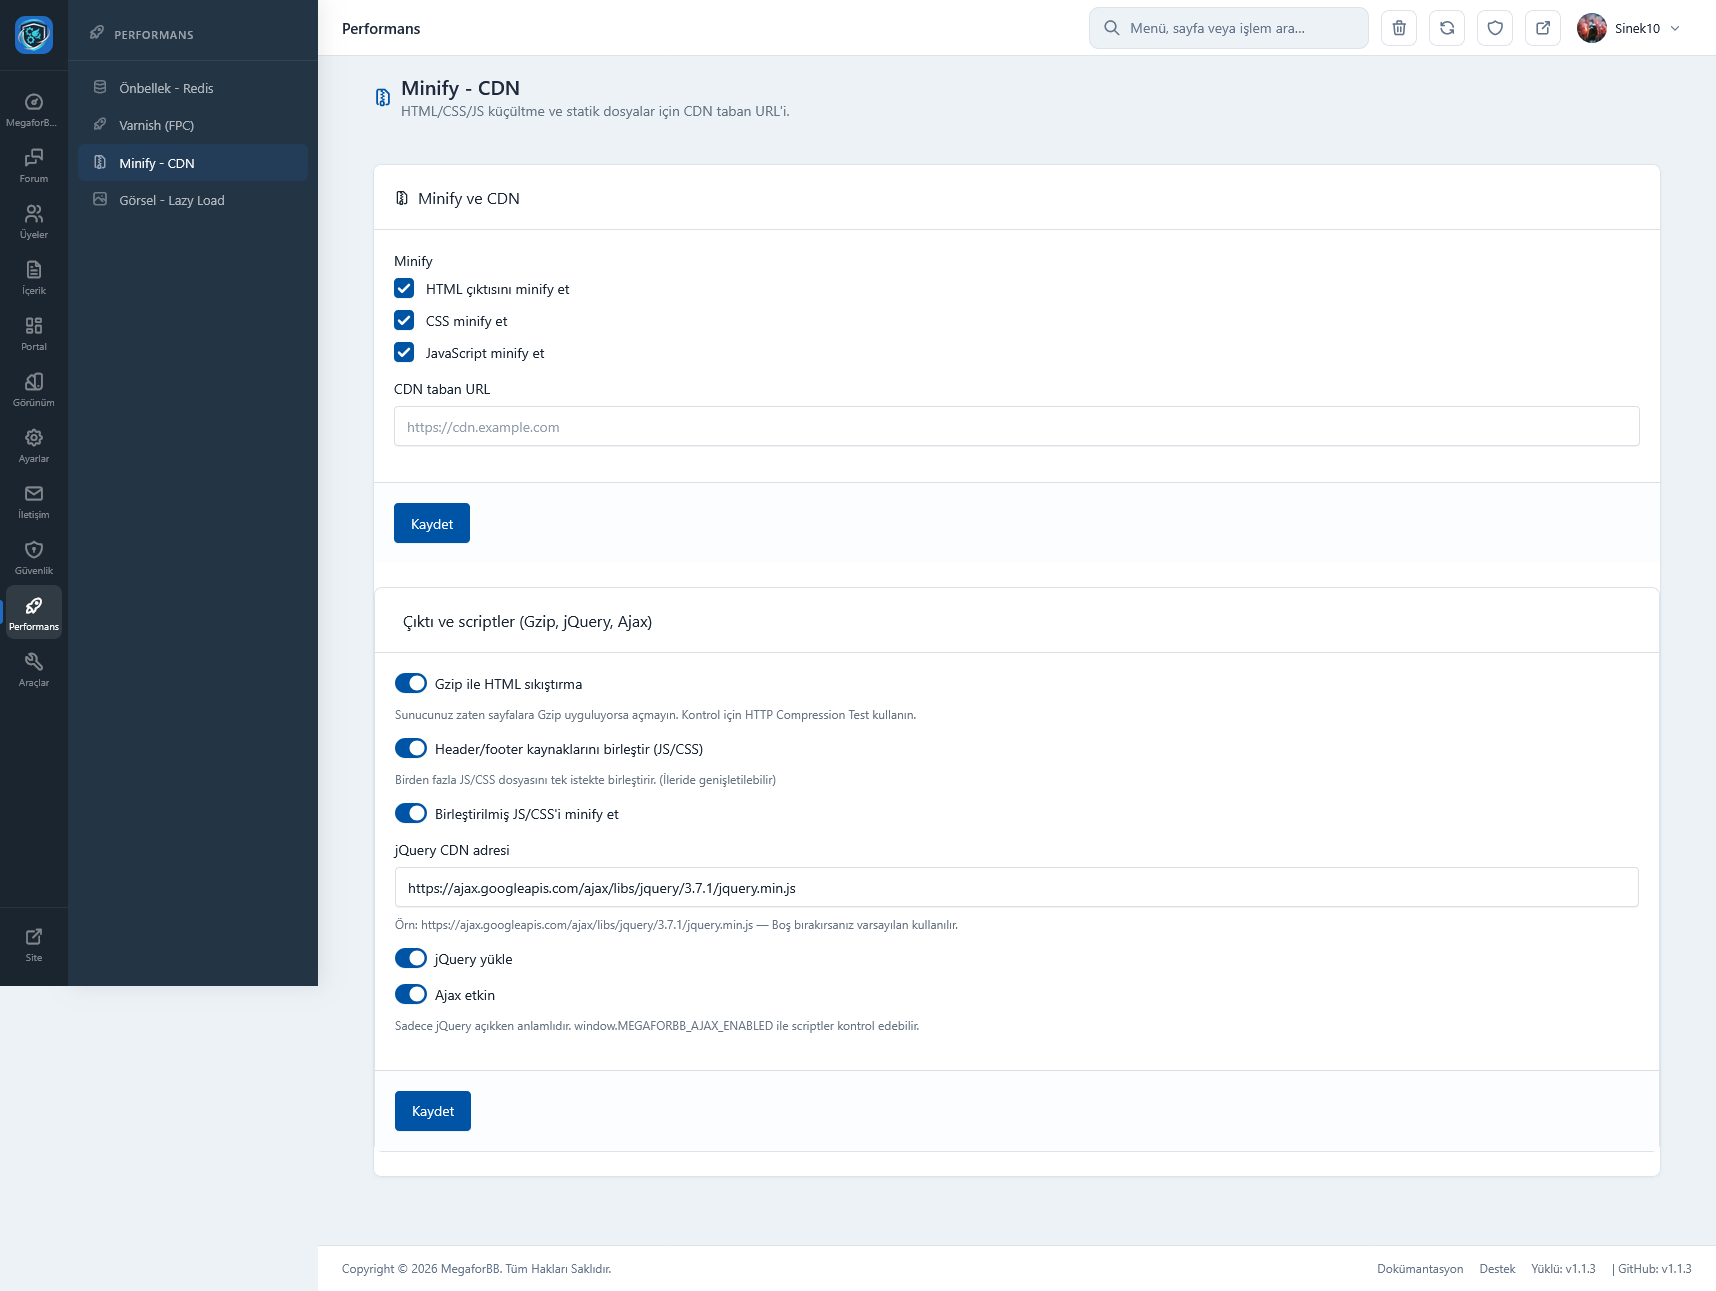Uncheck the CSS minify et checkbox
Screen dimensions: 1716x1291
[x=404, y=321]
